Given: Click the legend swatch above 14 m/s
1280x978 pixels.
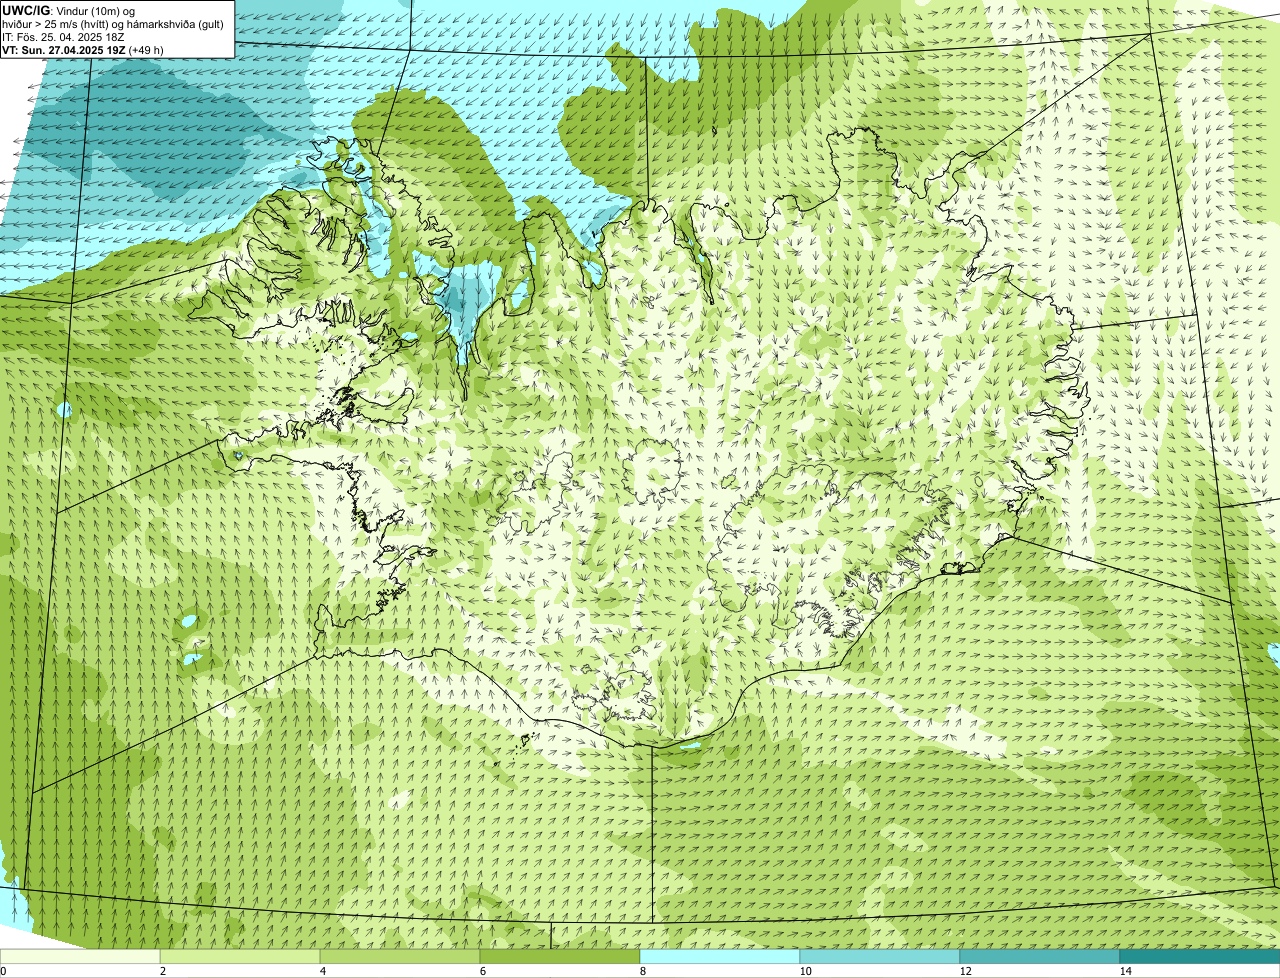Looking at the screenshot, I should [1200, 957].
